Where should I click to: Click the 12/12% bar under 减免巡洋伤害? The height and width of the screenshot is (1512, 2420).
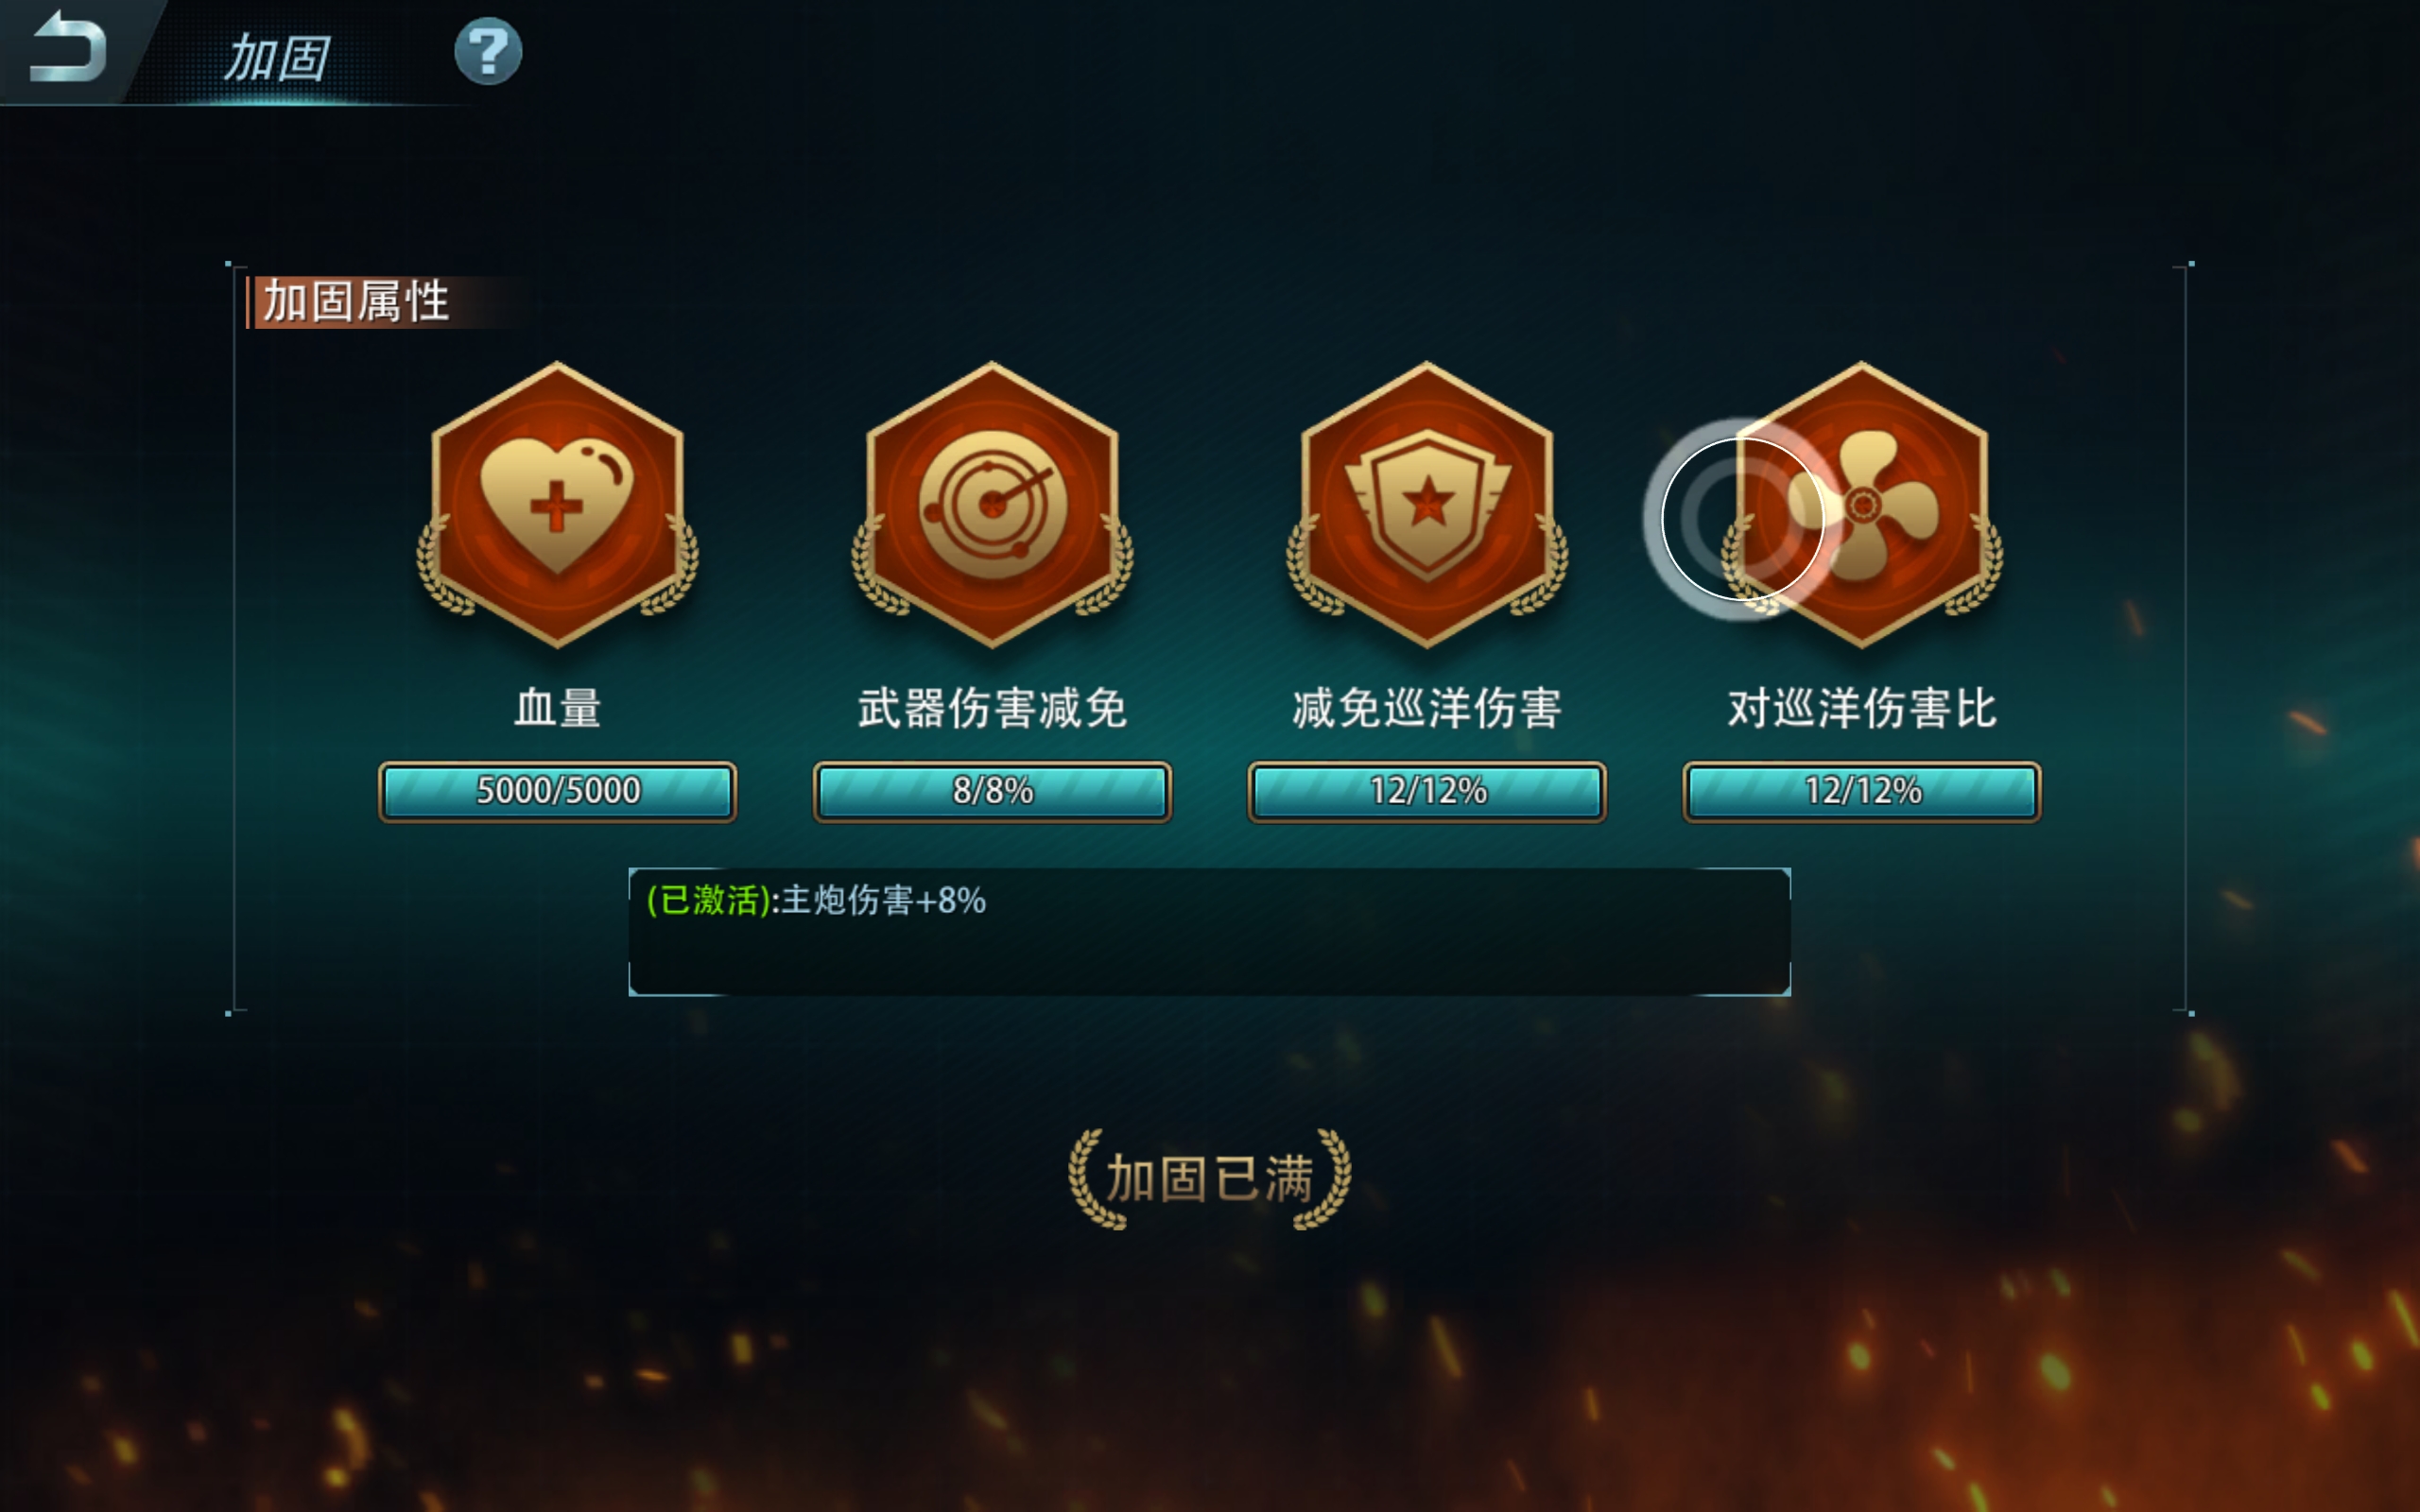[x=1427, y=792]
